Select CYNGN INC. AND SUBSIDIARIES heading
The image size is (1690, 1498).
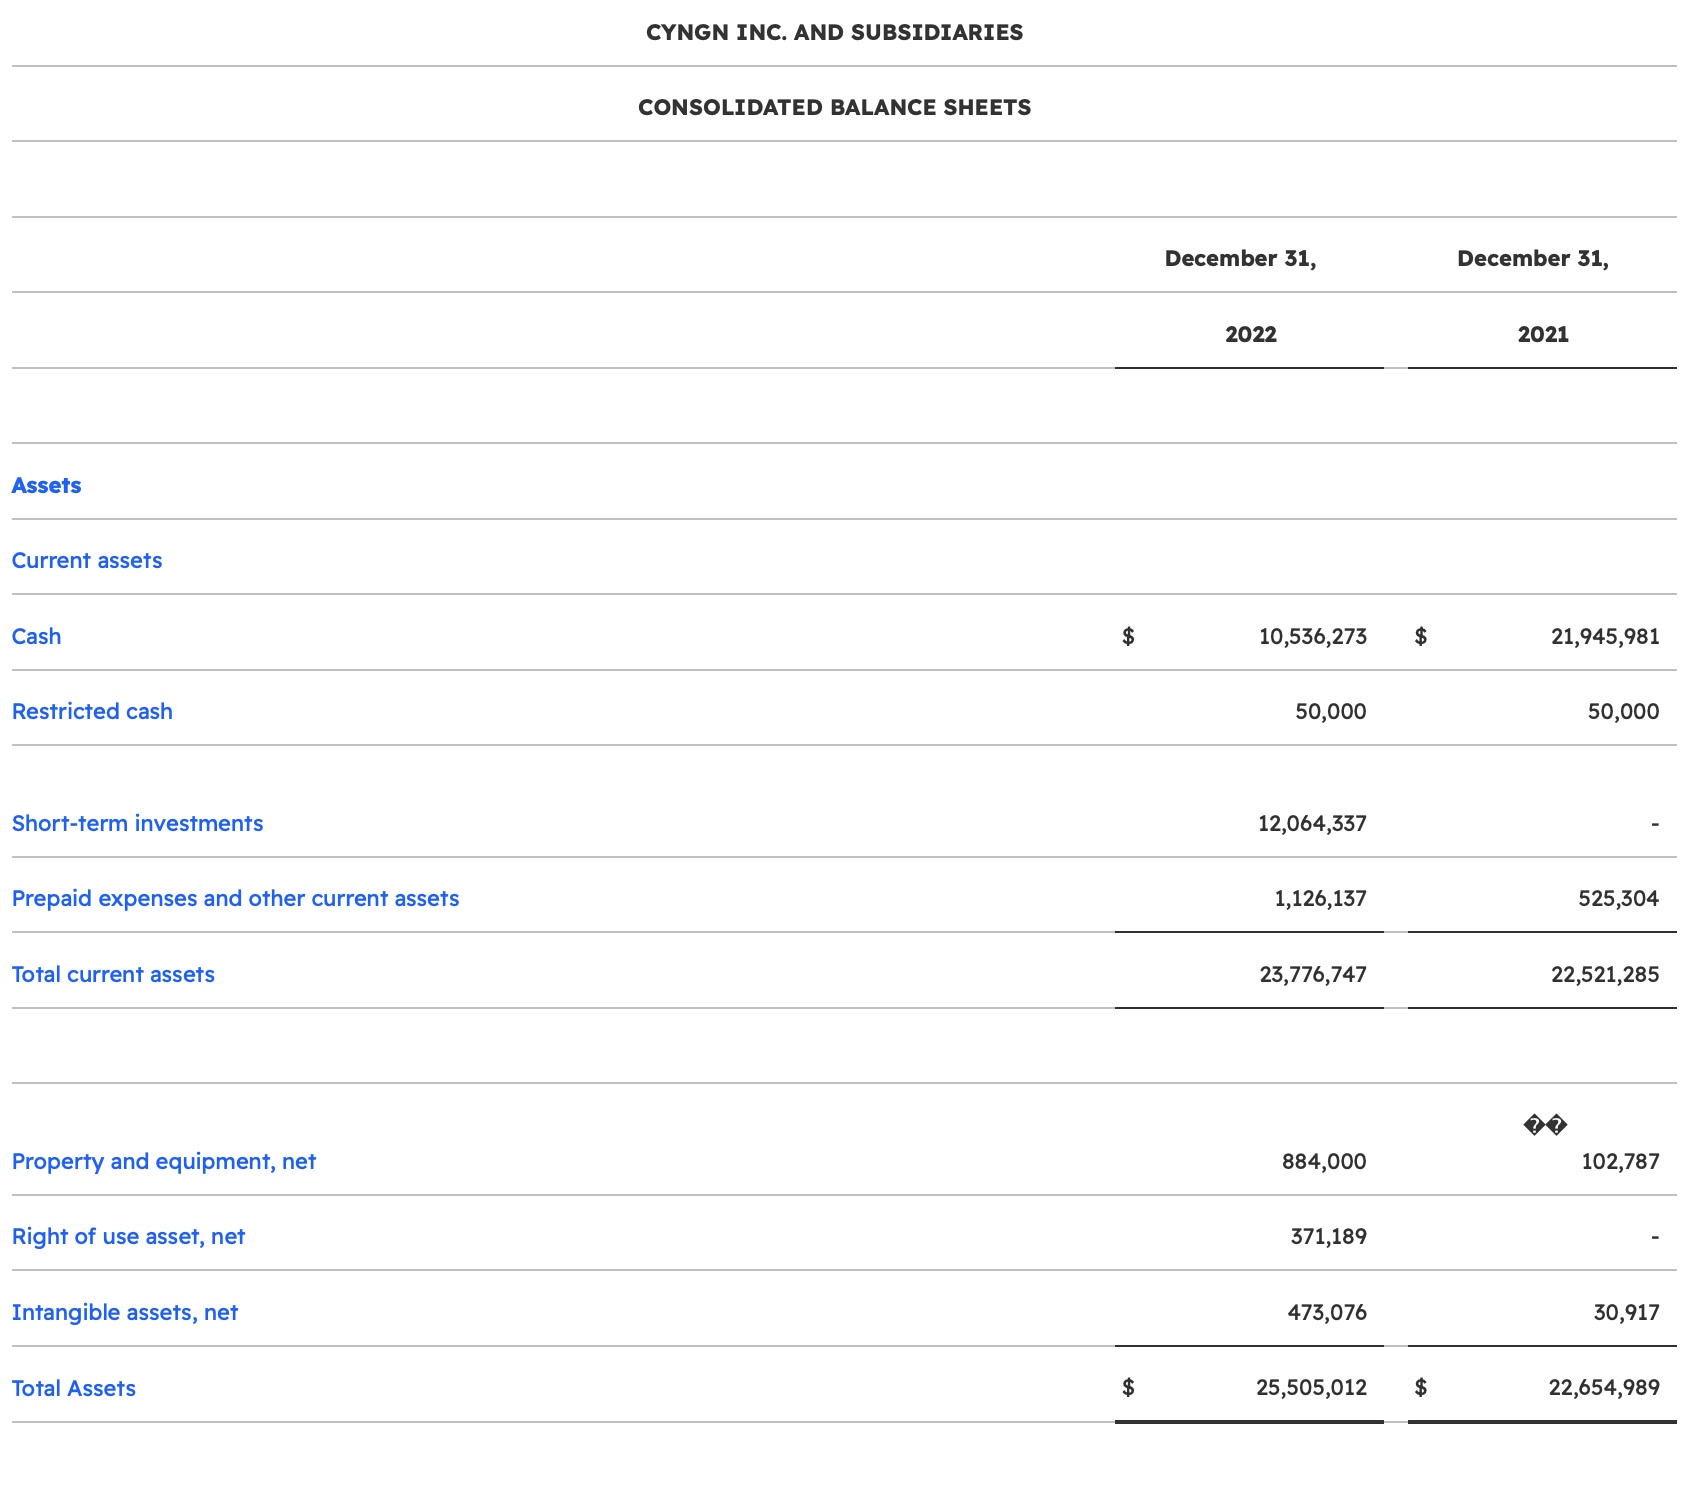[x=834, y=32]
